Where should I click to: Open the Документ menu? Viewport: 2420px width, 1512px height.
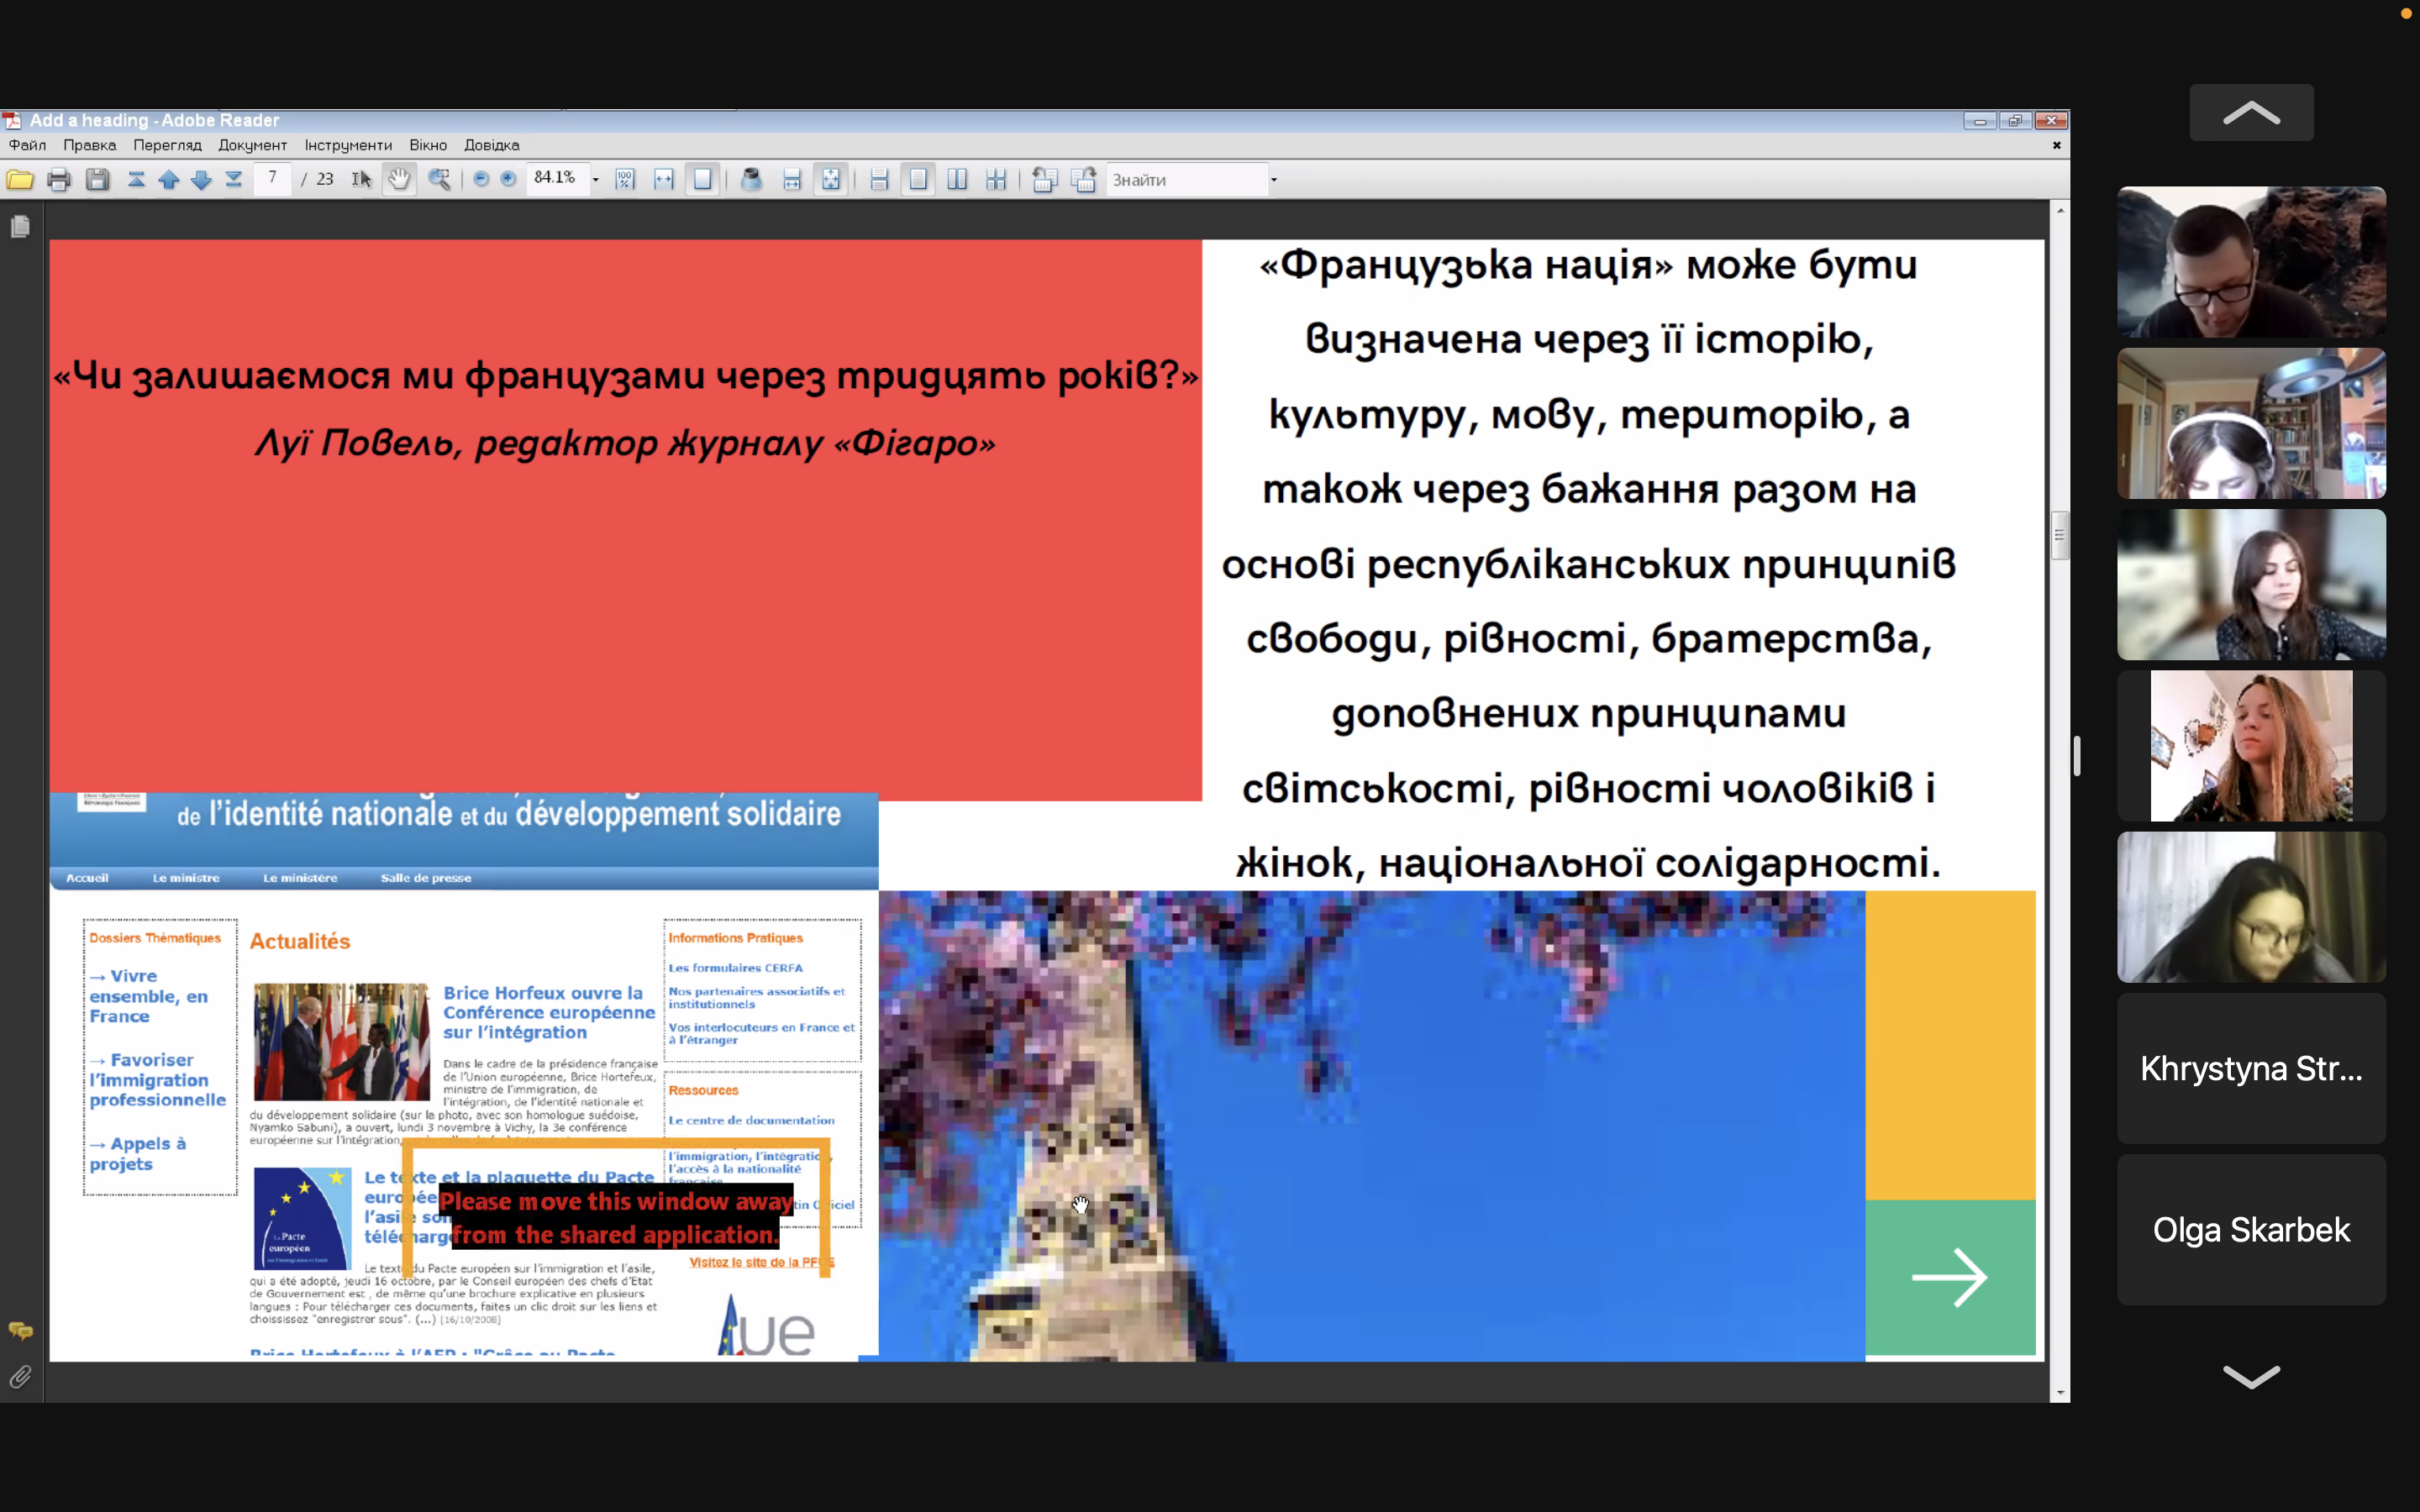coord(252,145)
